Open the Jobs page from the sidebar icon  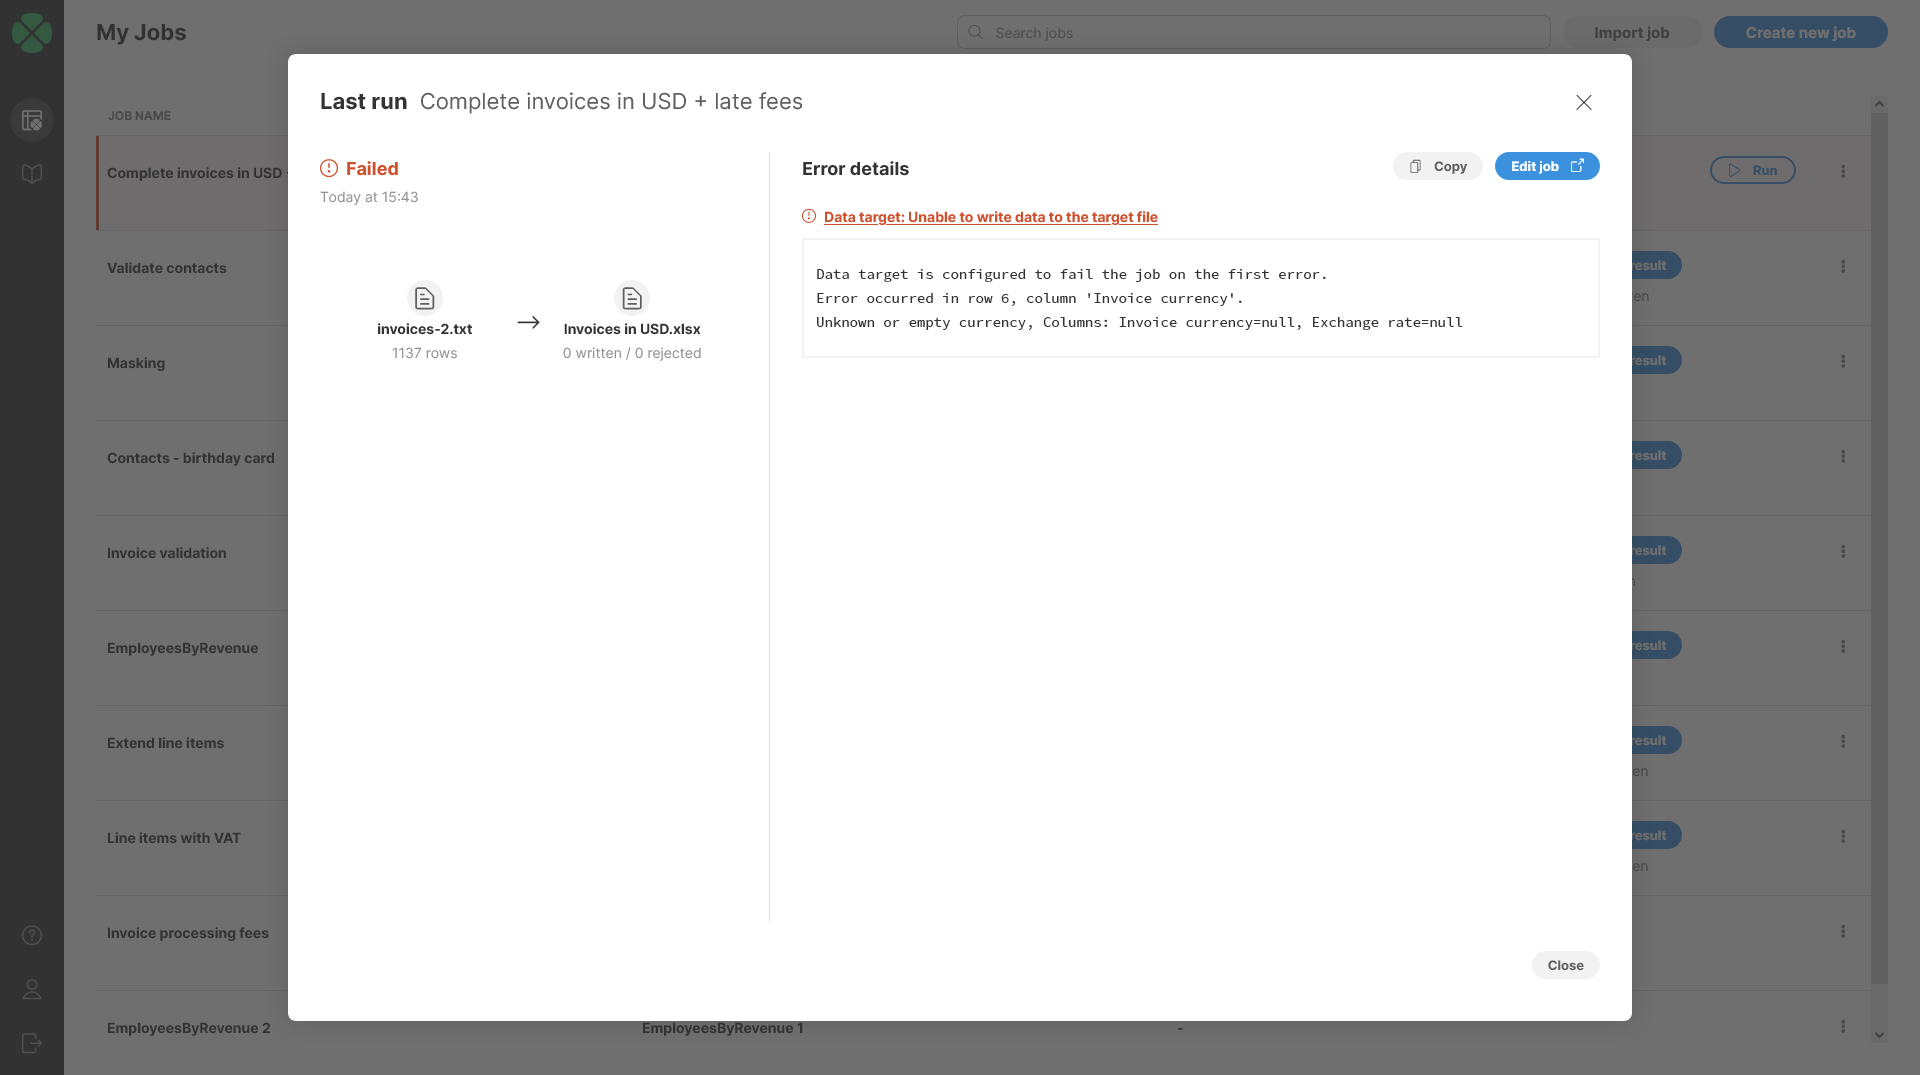(x=32, y=120)
